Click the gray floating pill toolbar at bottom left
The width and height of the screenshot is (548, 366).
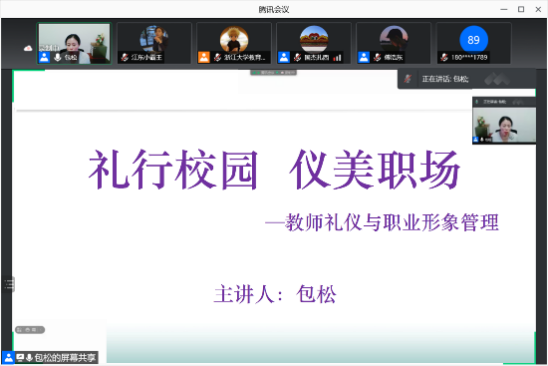pos(30,330)
